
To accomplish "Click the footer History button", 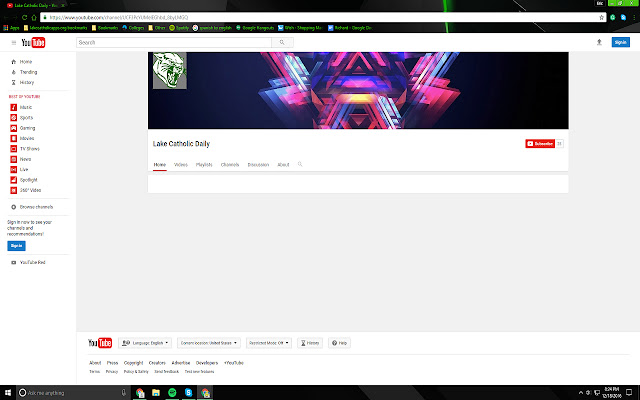I will click(x=310, y=343).
